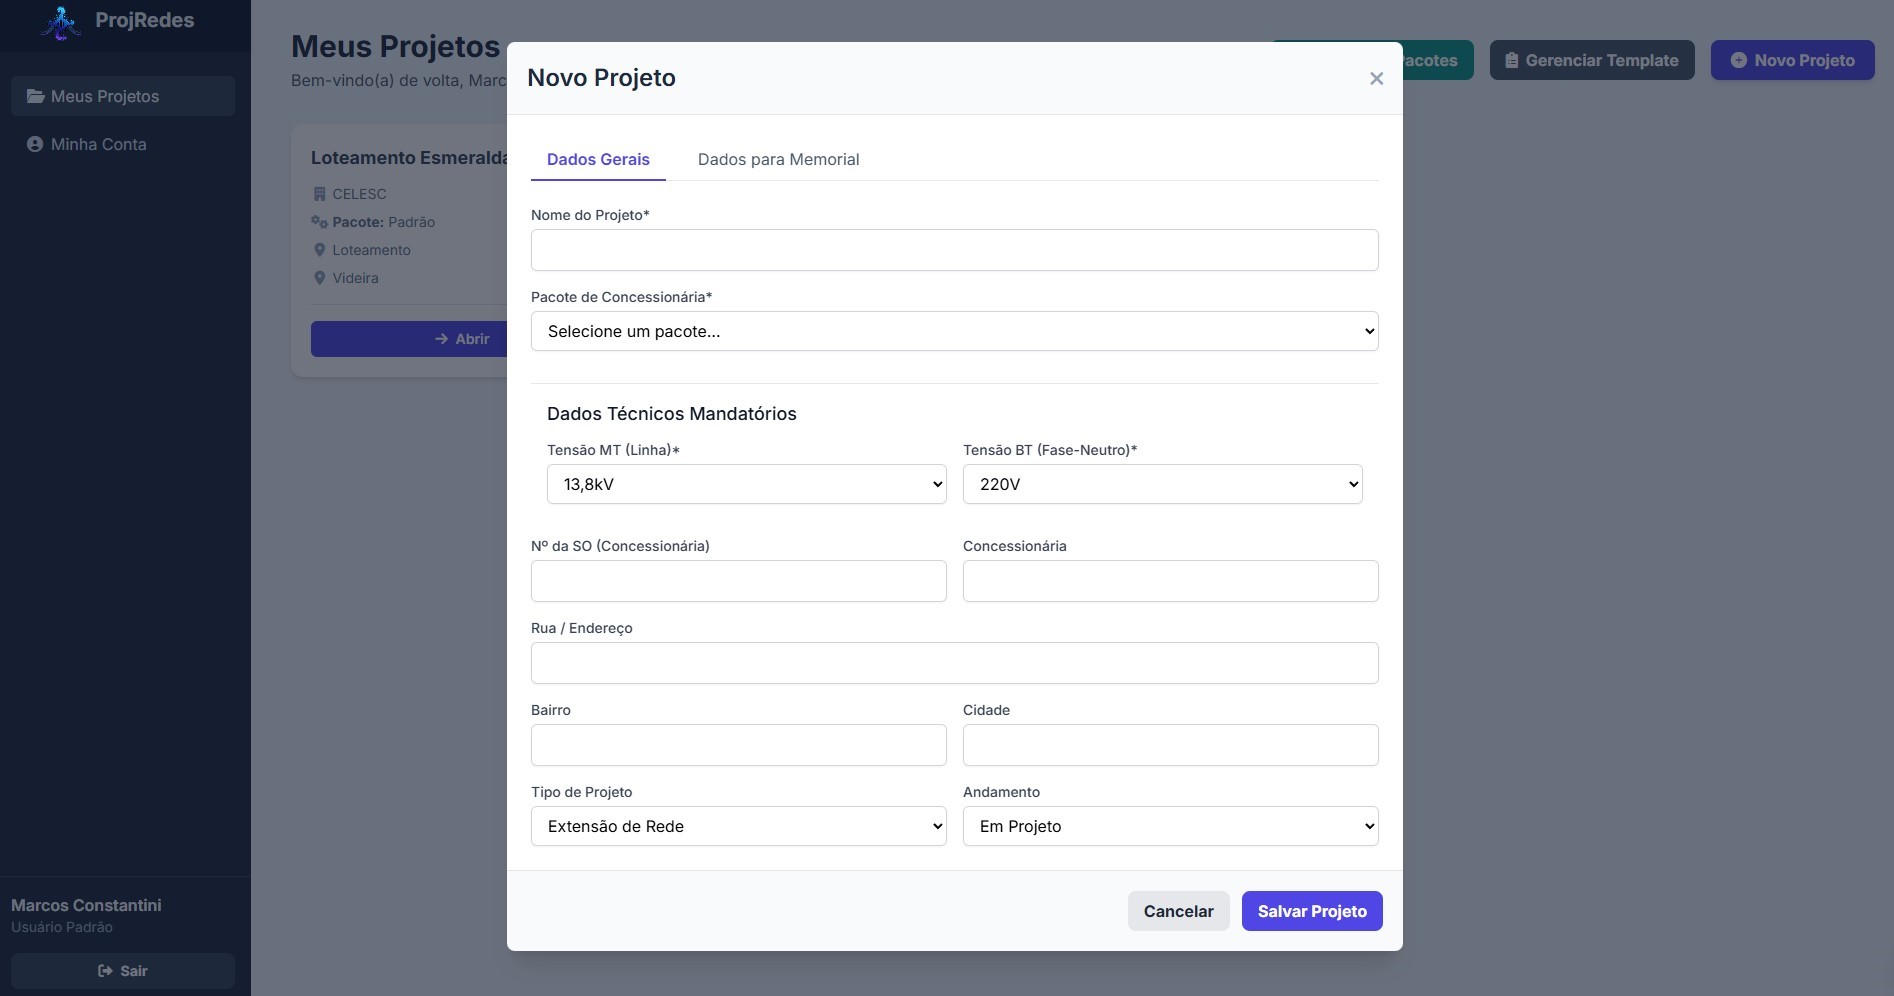Focus the Nome do Projeto input field
1894x996 pixels.
pos(954,250)
